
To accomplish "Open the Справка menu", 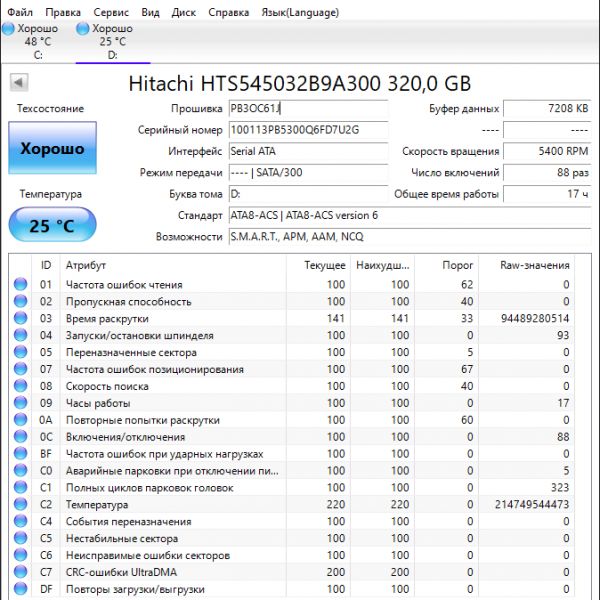I will (x=228, y=13).
